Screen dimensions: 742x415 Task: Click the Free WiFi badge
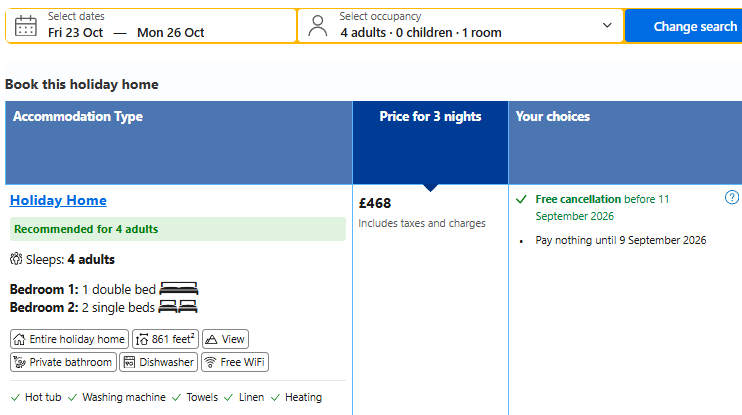235,362
